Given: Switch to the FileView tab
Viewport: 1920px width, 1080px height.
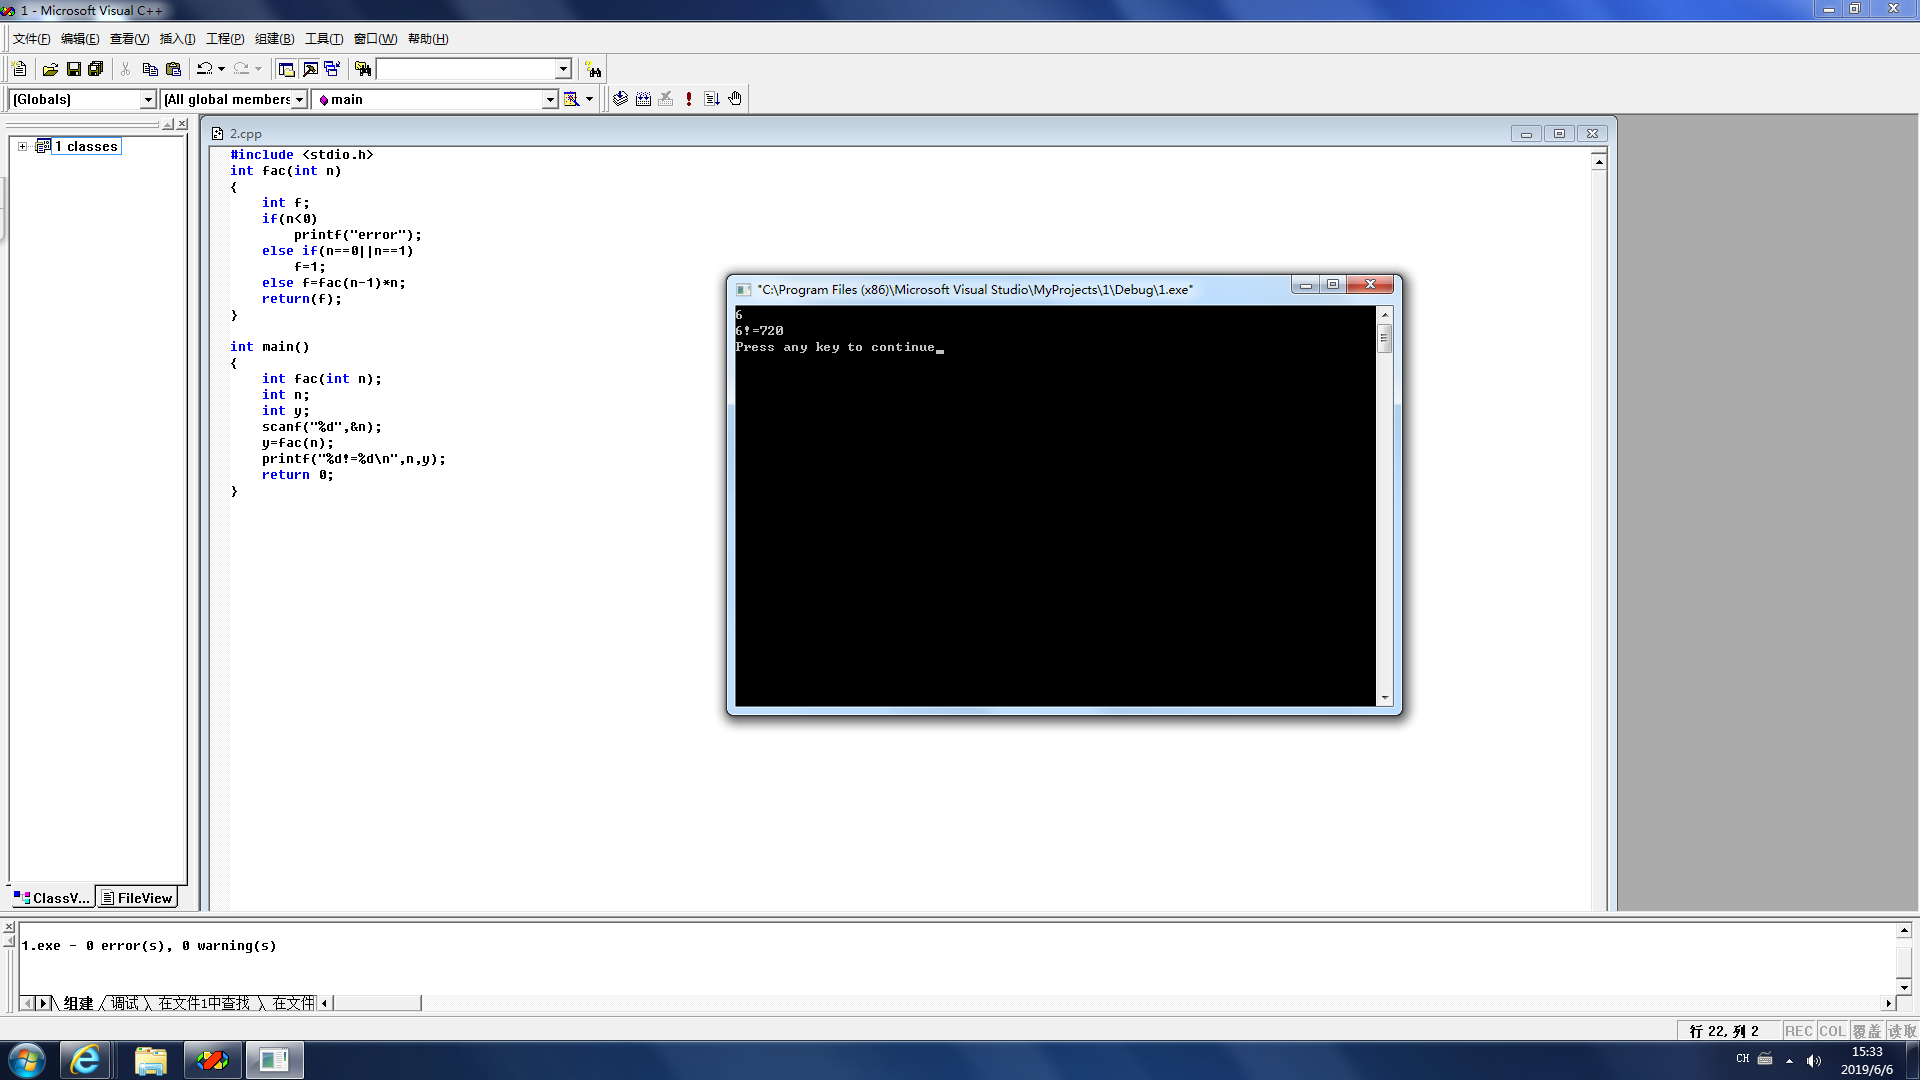Looking at the screenshot, I should pos(137,898).
